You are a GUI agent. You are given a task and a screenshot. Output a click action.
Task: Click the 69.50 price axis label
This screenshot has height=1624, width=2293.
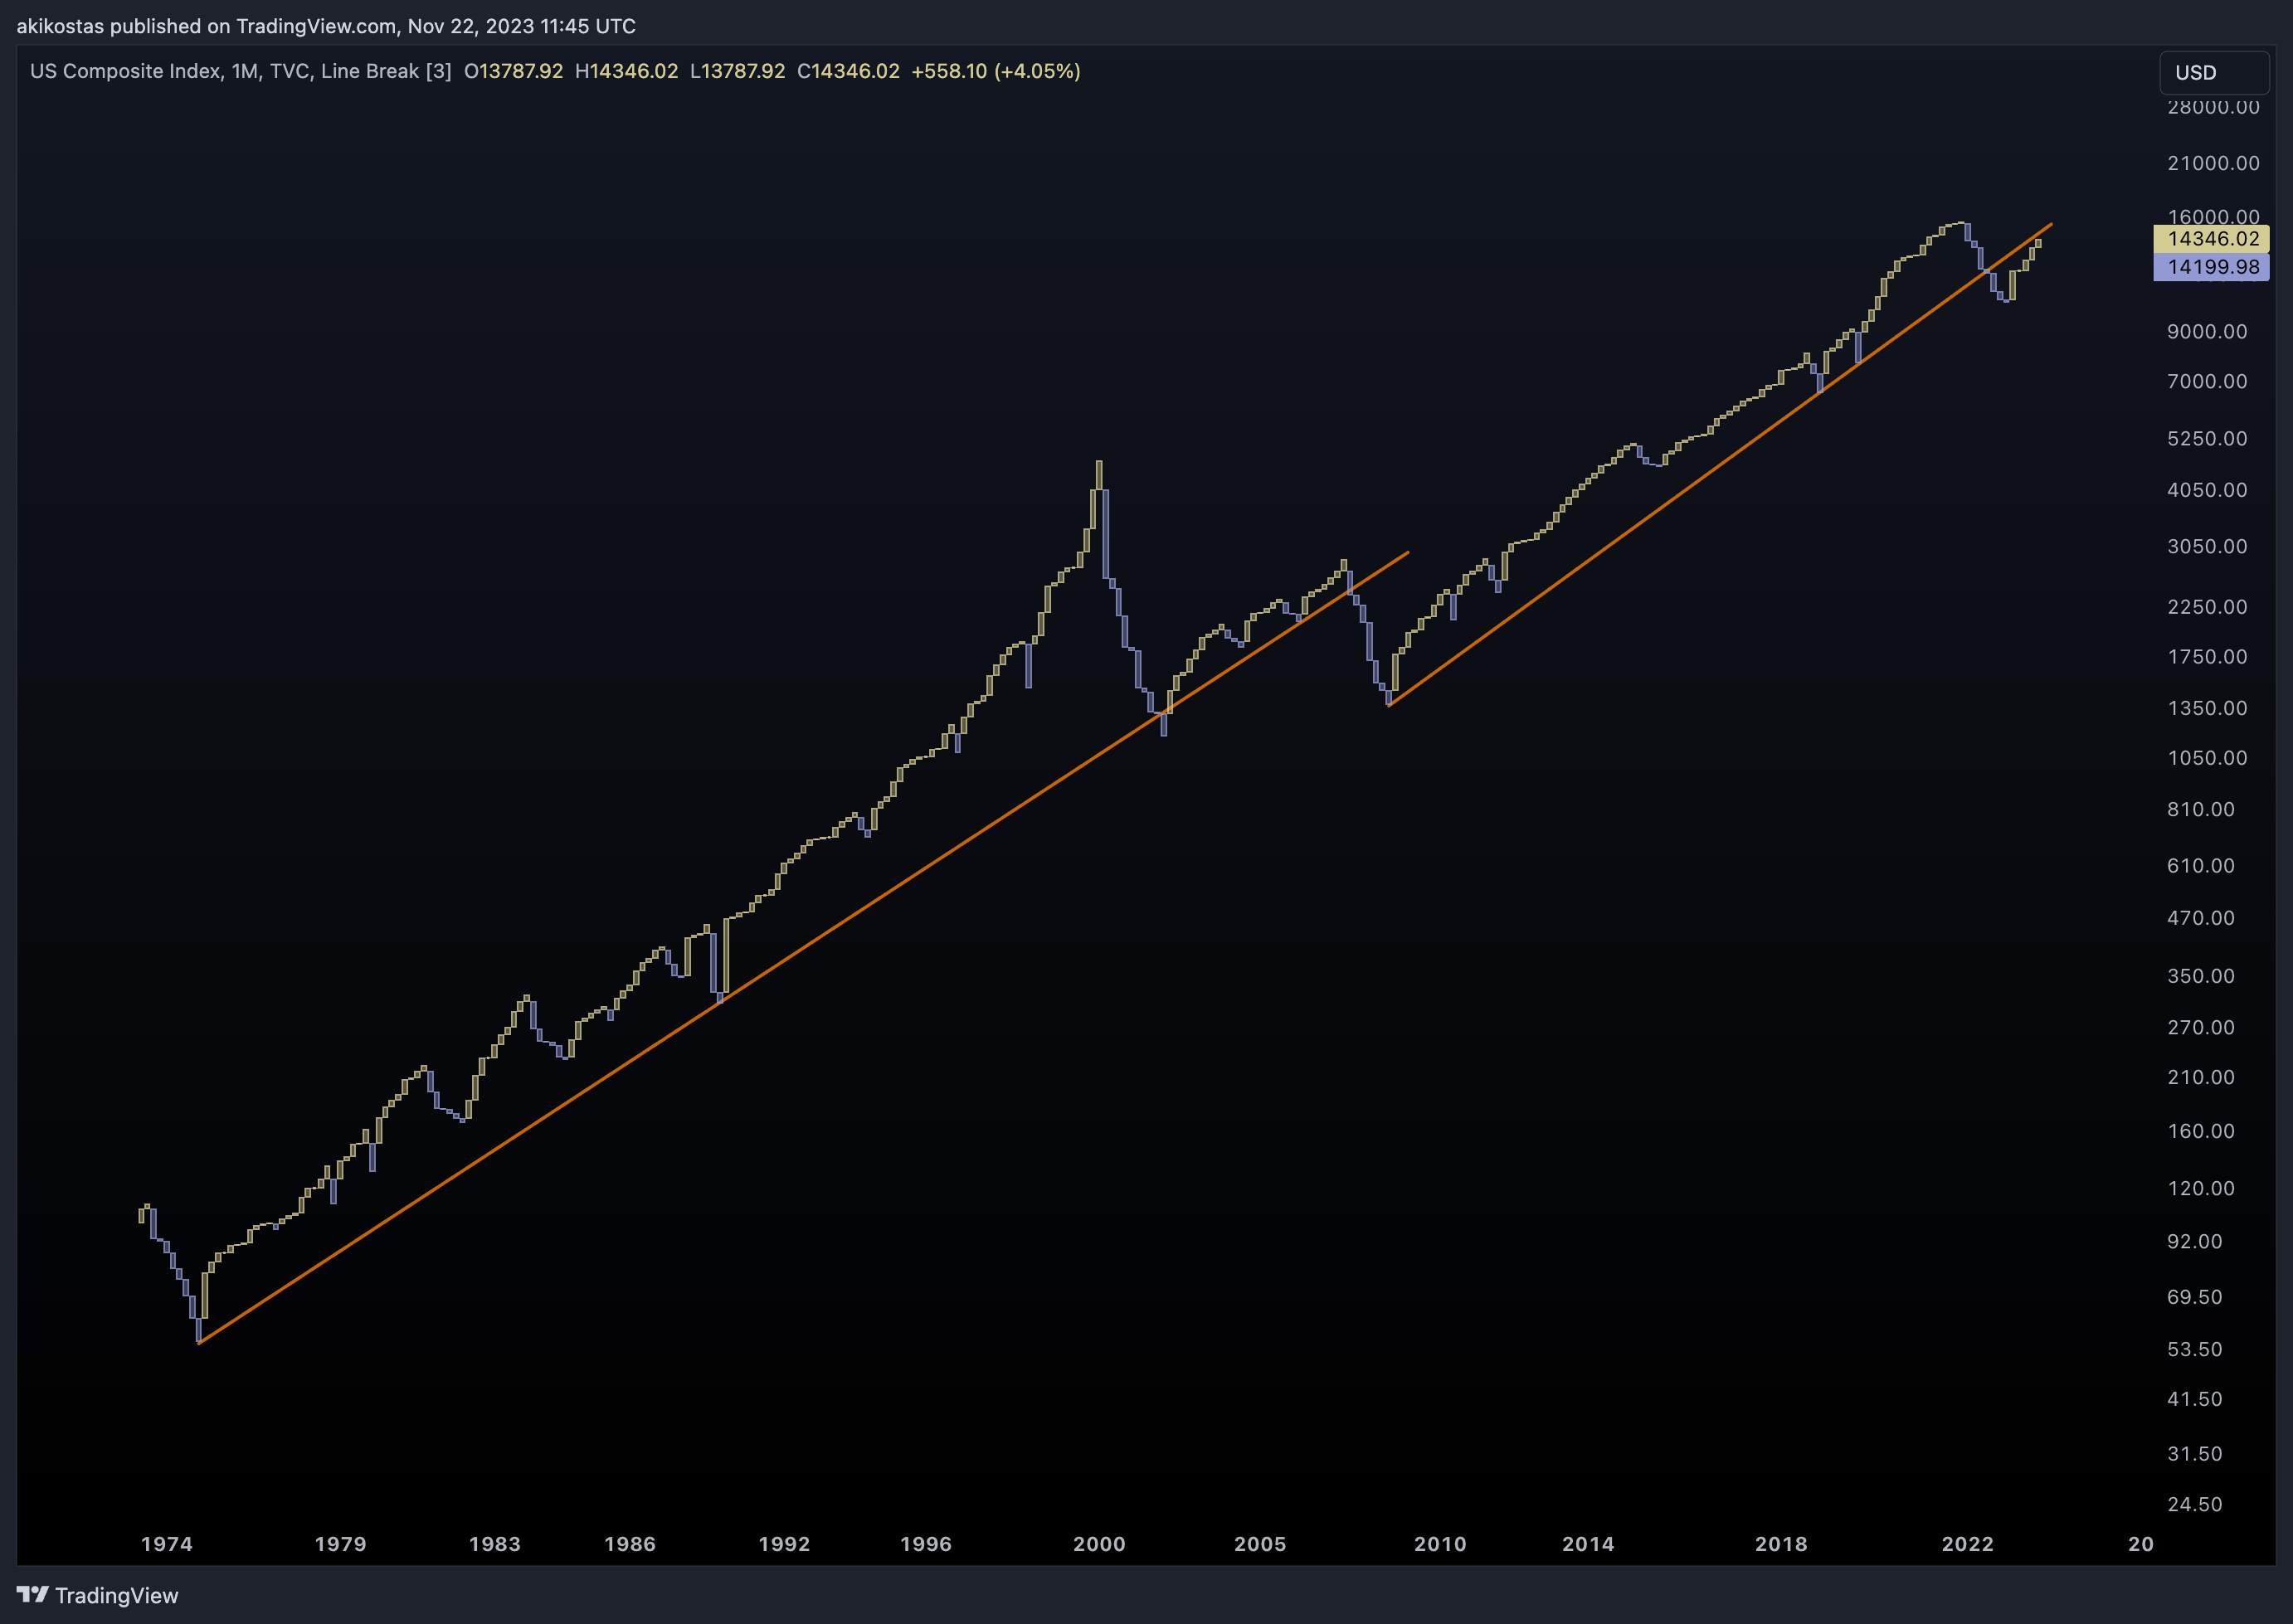(2195, 1297)
